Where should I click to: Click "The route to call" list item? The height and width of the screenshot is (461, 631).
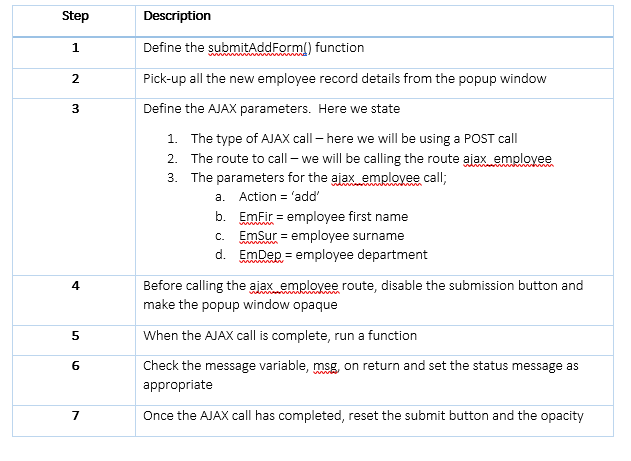370,158
